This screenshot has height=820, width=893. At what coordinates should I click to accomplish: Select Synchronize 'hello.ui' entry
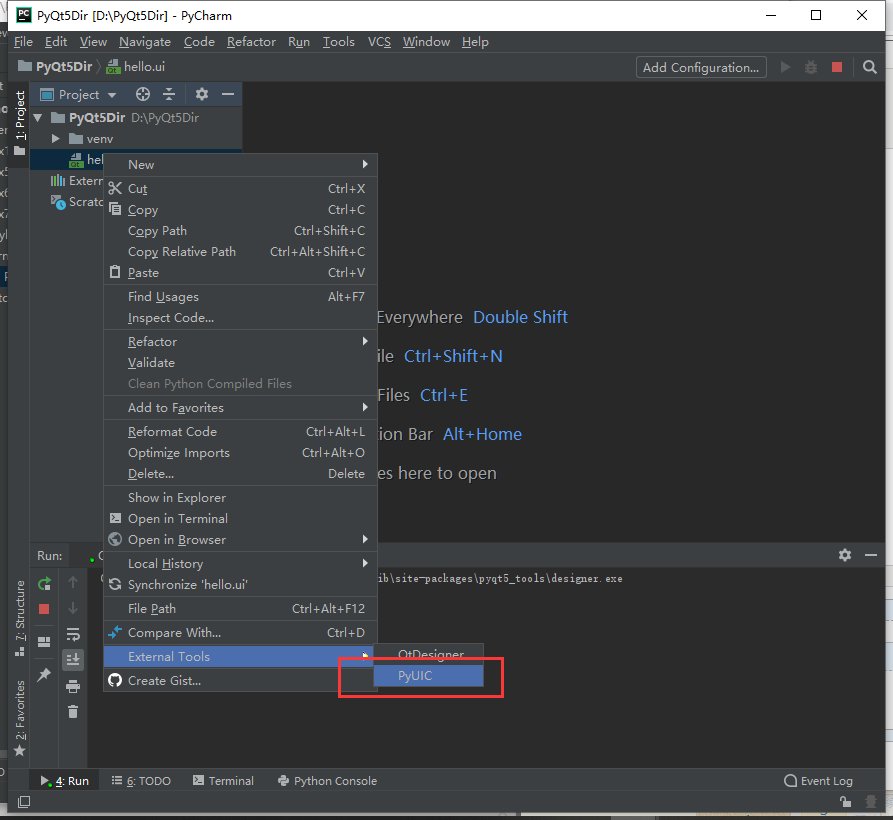point(240,585)
